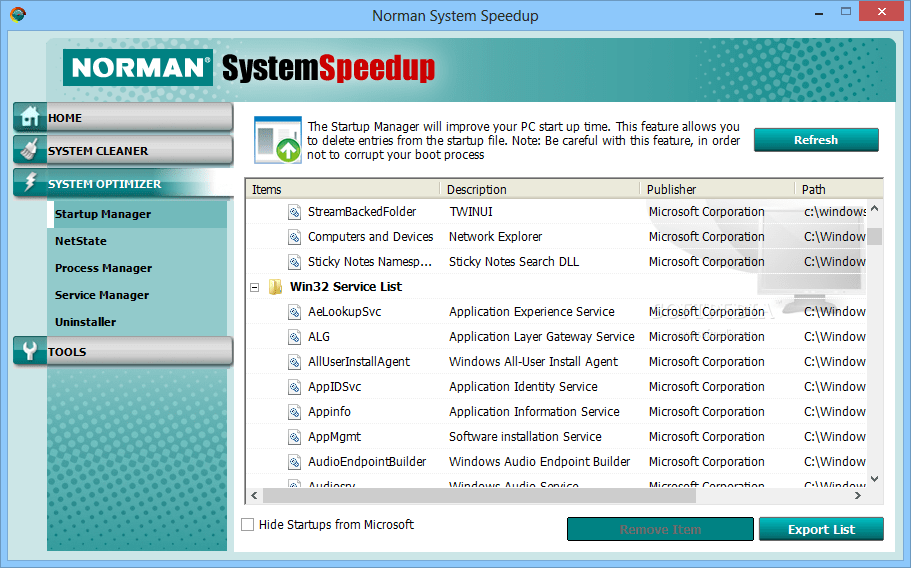This screenshot has height=568, width=911.
Task: Click the horizontal scrollbar right arrow
Action: [858, 495]
